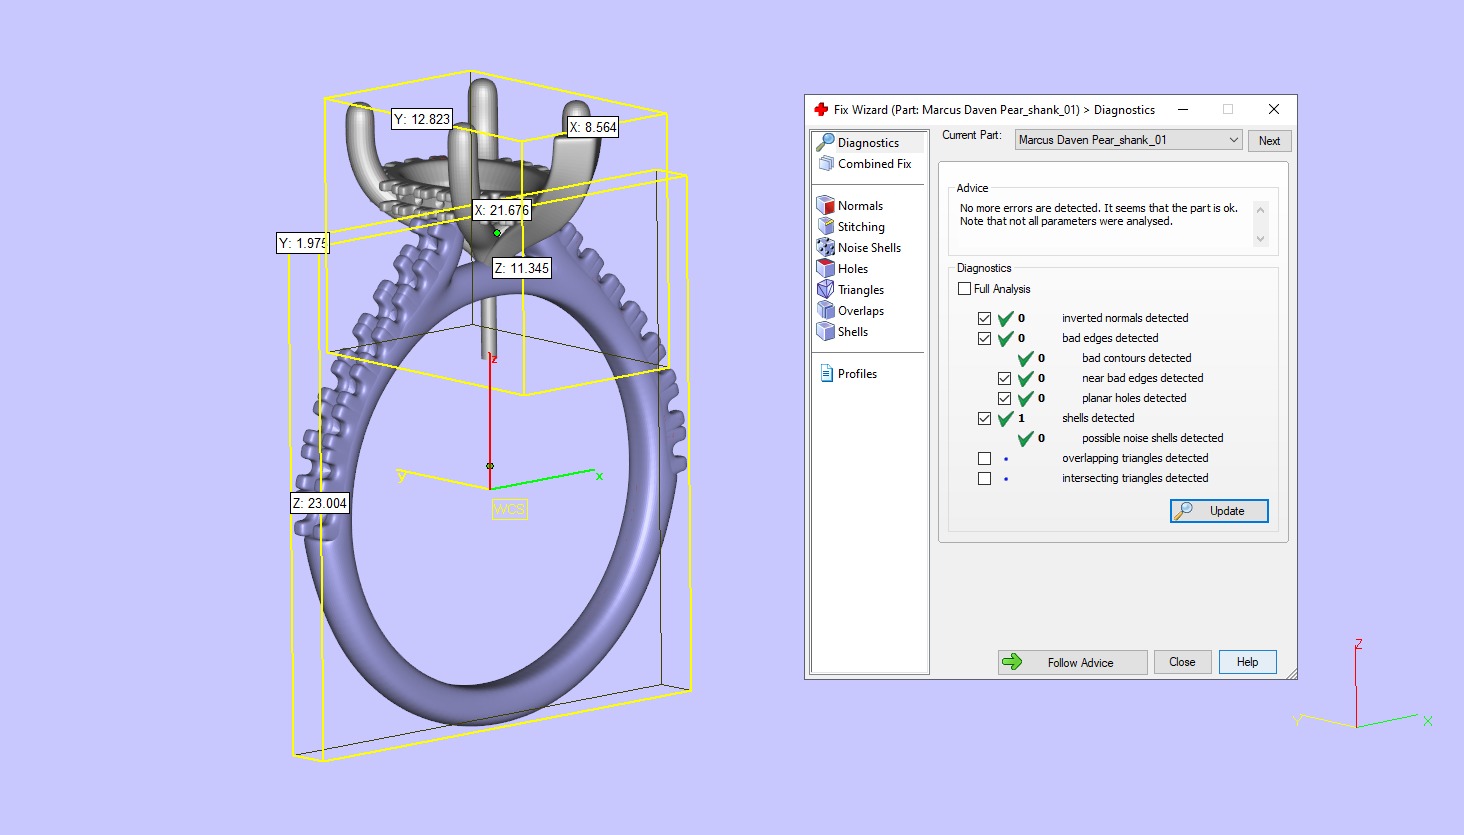The height and width of the screenshot is (835, 1464).
Task: Open the Shells page
Action: pos(852,332)
